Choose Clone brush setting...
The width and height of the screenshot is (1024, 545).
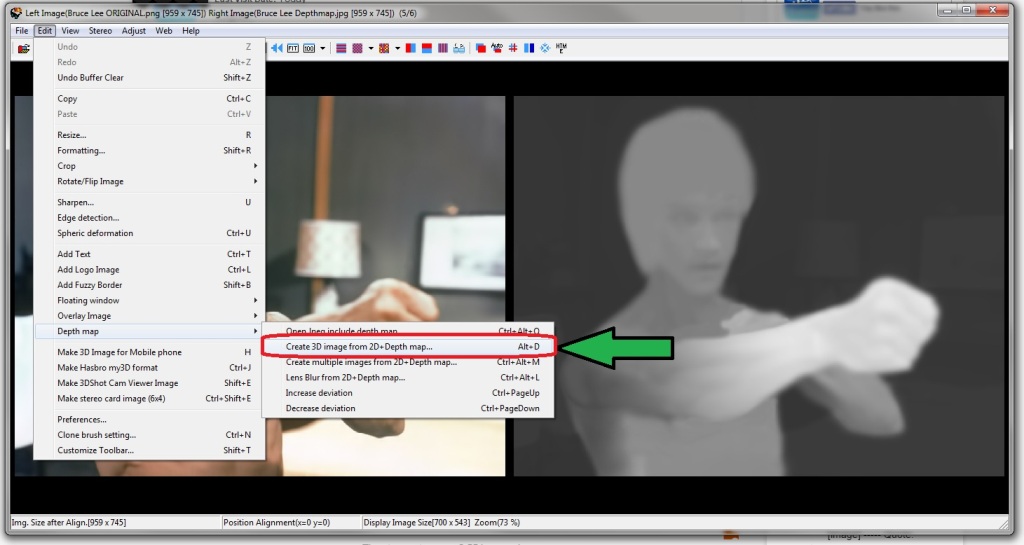coord(150,435)
